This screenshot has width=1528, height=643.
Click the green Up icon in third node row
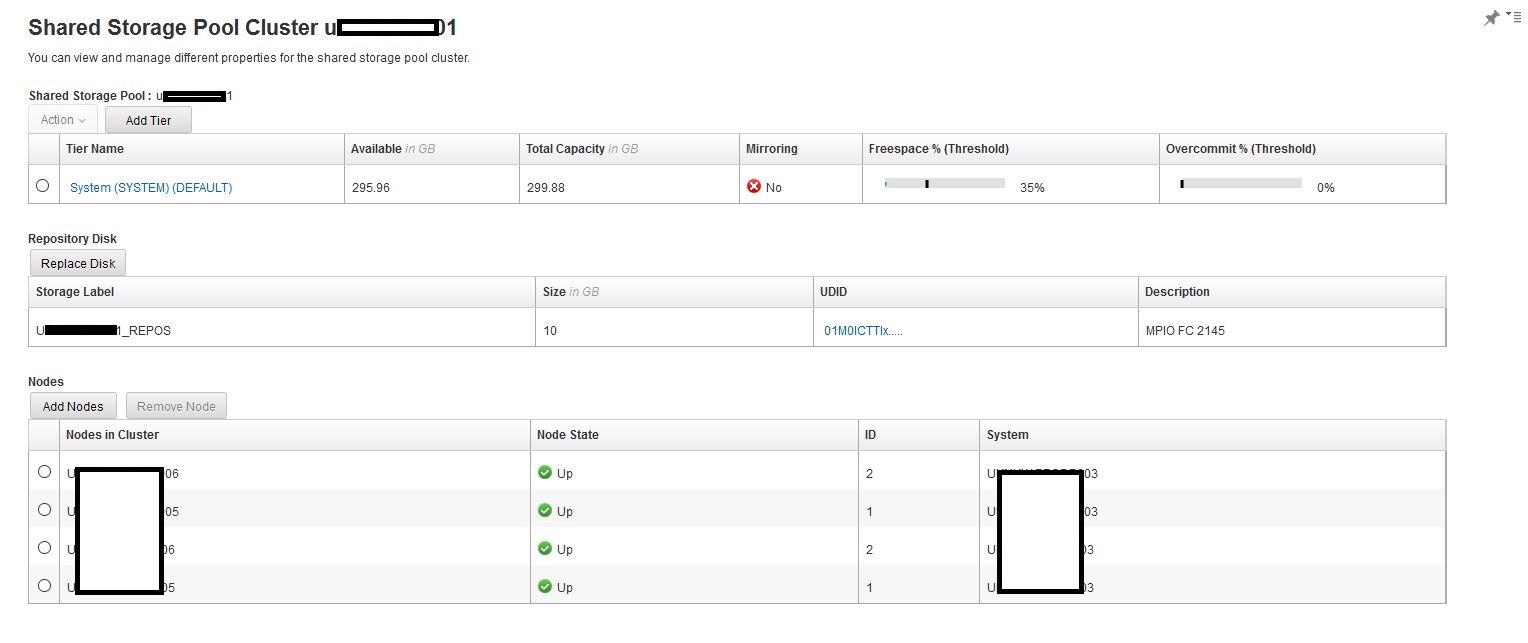[x=545, y=549]
